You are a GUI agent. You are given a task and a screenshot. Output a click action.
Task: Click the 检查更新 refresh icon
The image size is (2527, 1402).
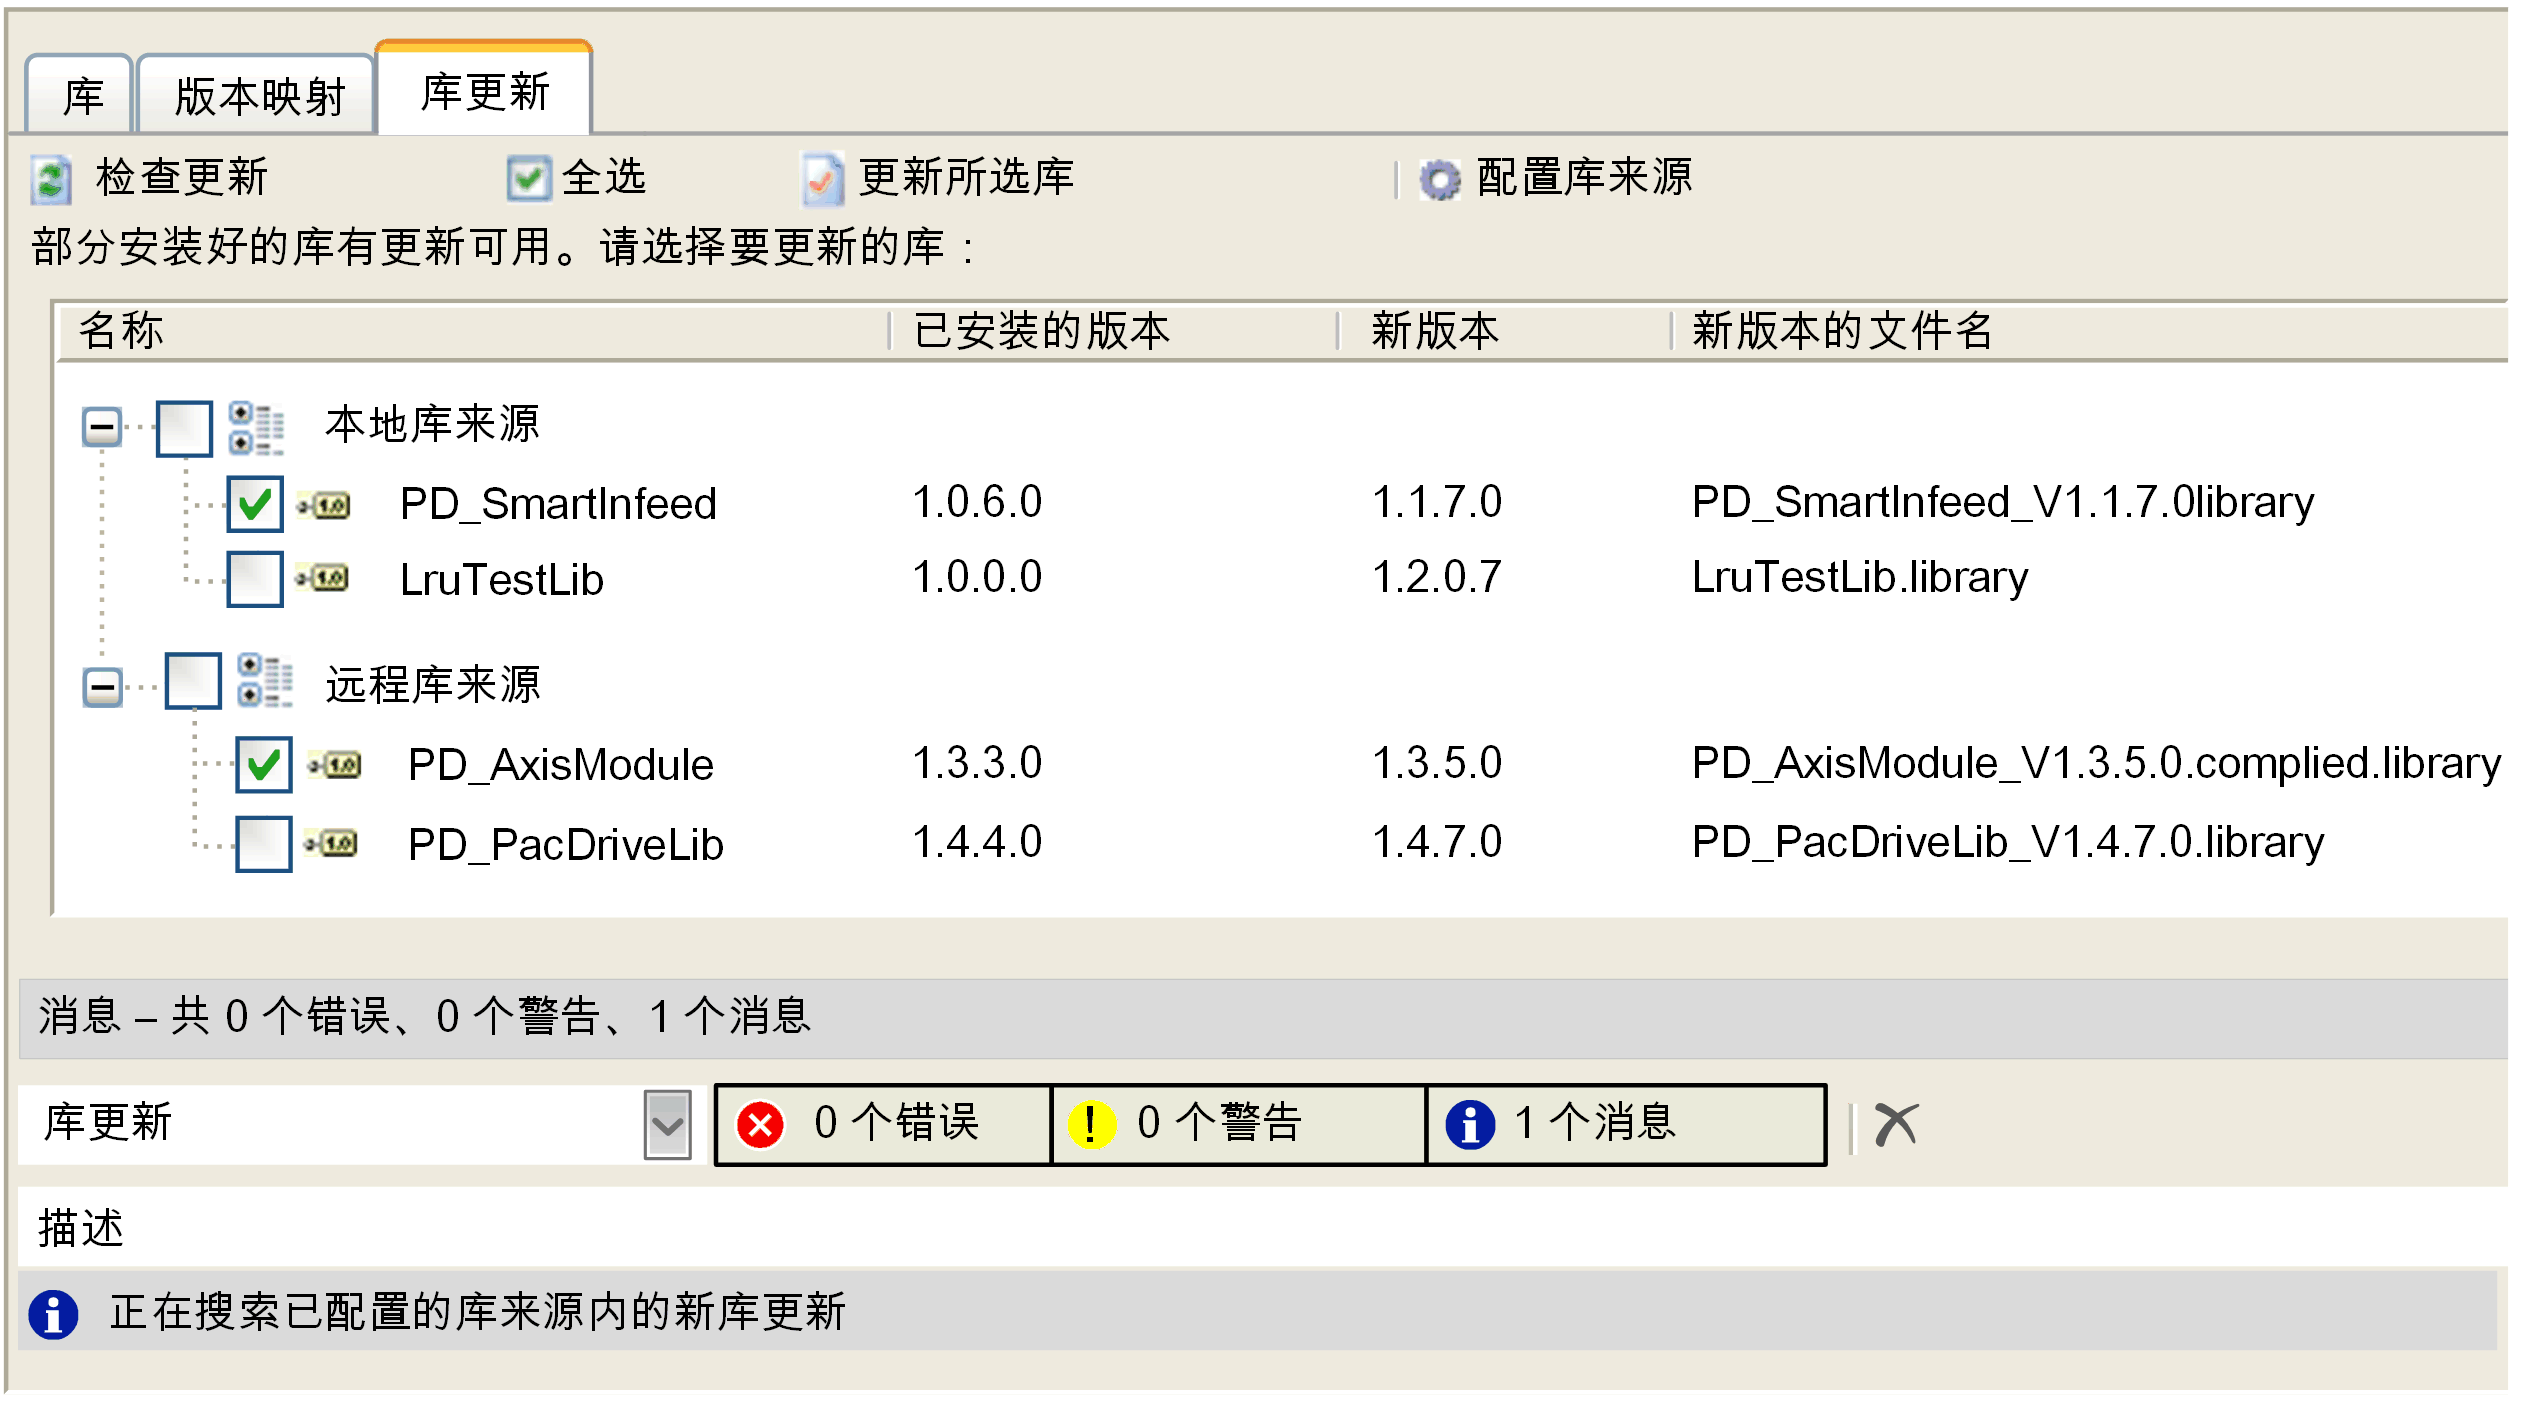tap(50, 180)
